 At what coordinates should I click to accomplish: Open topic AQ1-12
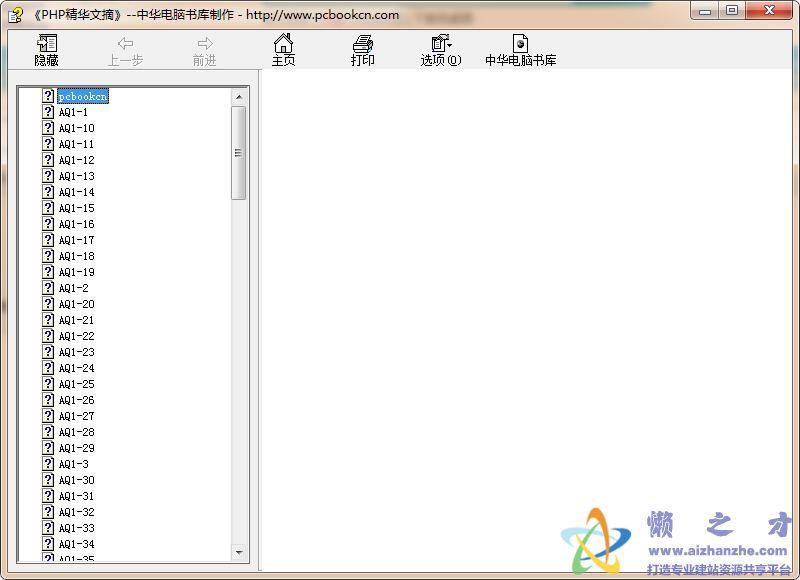(x=77, y=160)
